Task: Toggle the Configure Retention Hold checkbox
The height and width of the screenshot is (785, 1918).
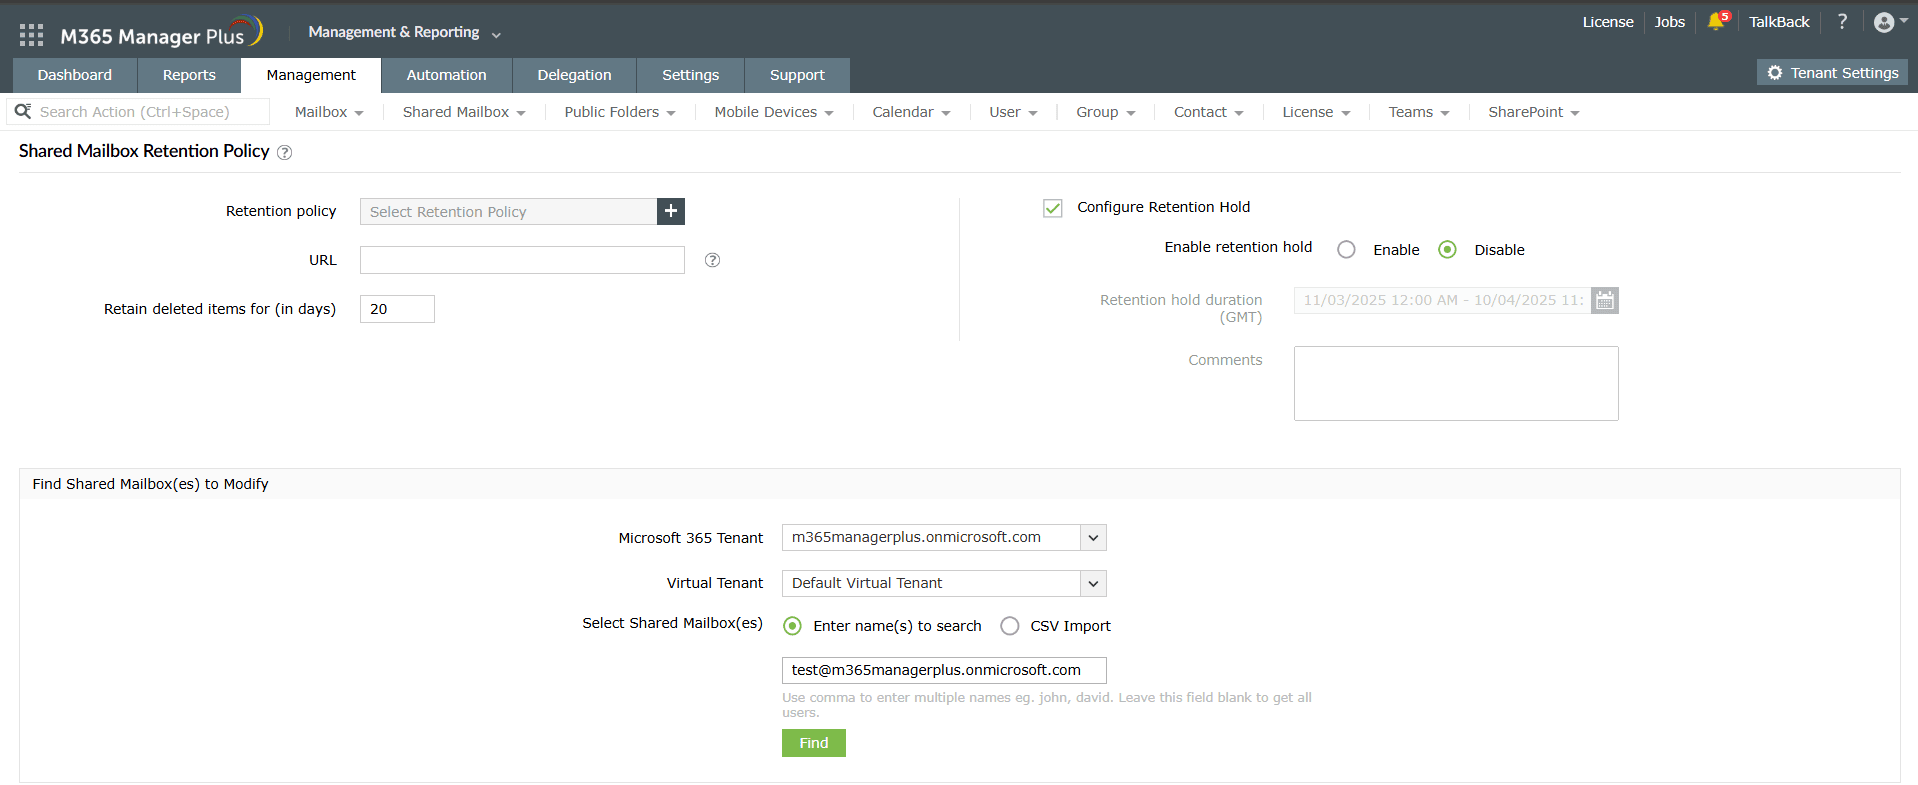Action: (1053, 208)
